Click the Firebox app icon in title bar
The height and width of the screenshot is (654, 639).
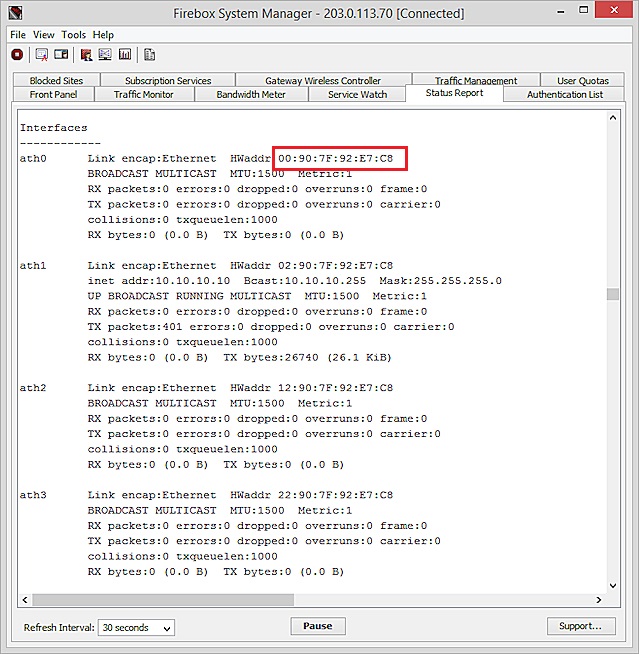(15, 13)
